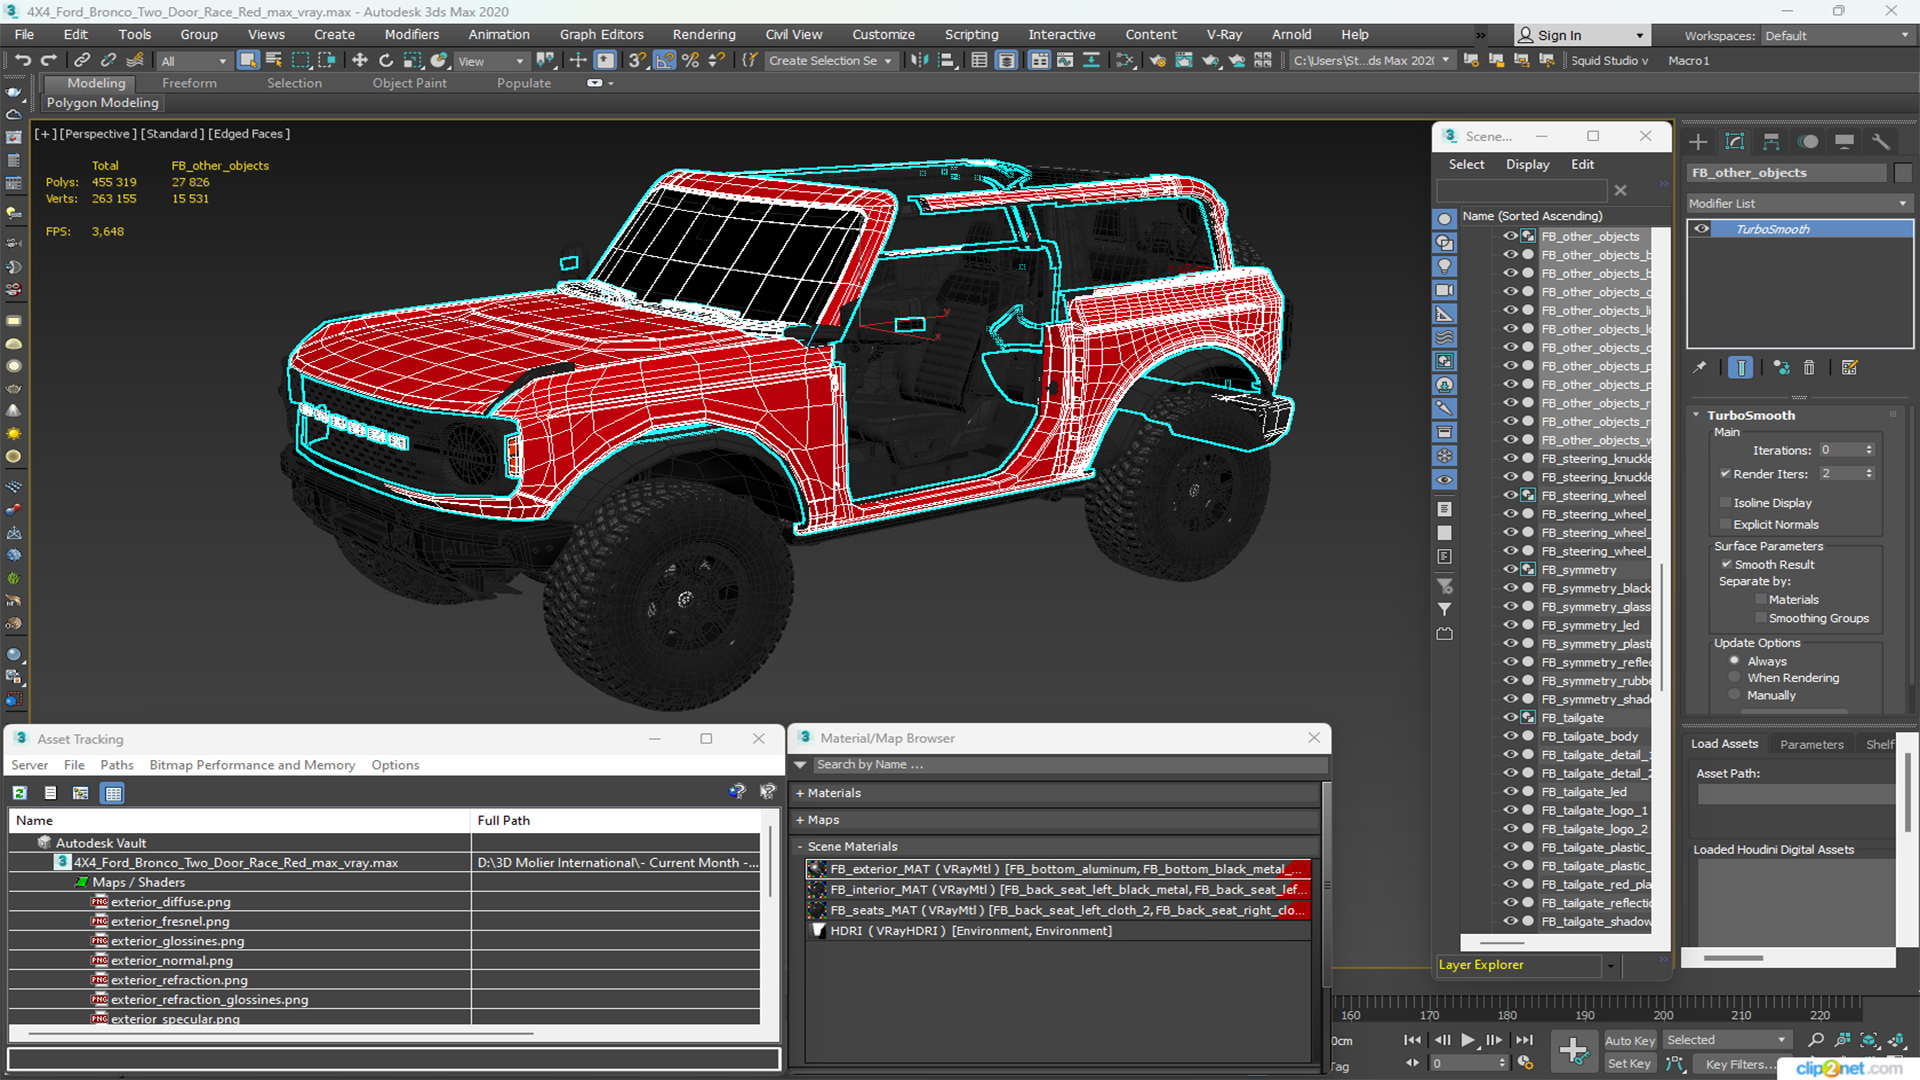
Task: Toggle Angle Snap in the main toolbar
Action: click(x=664, y=60)
